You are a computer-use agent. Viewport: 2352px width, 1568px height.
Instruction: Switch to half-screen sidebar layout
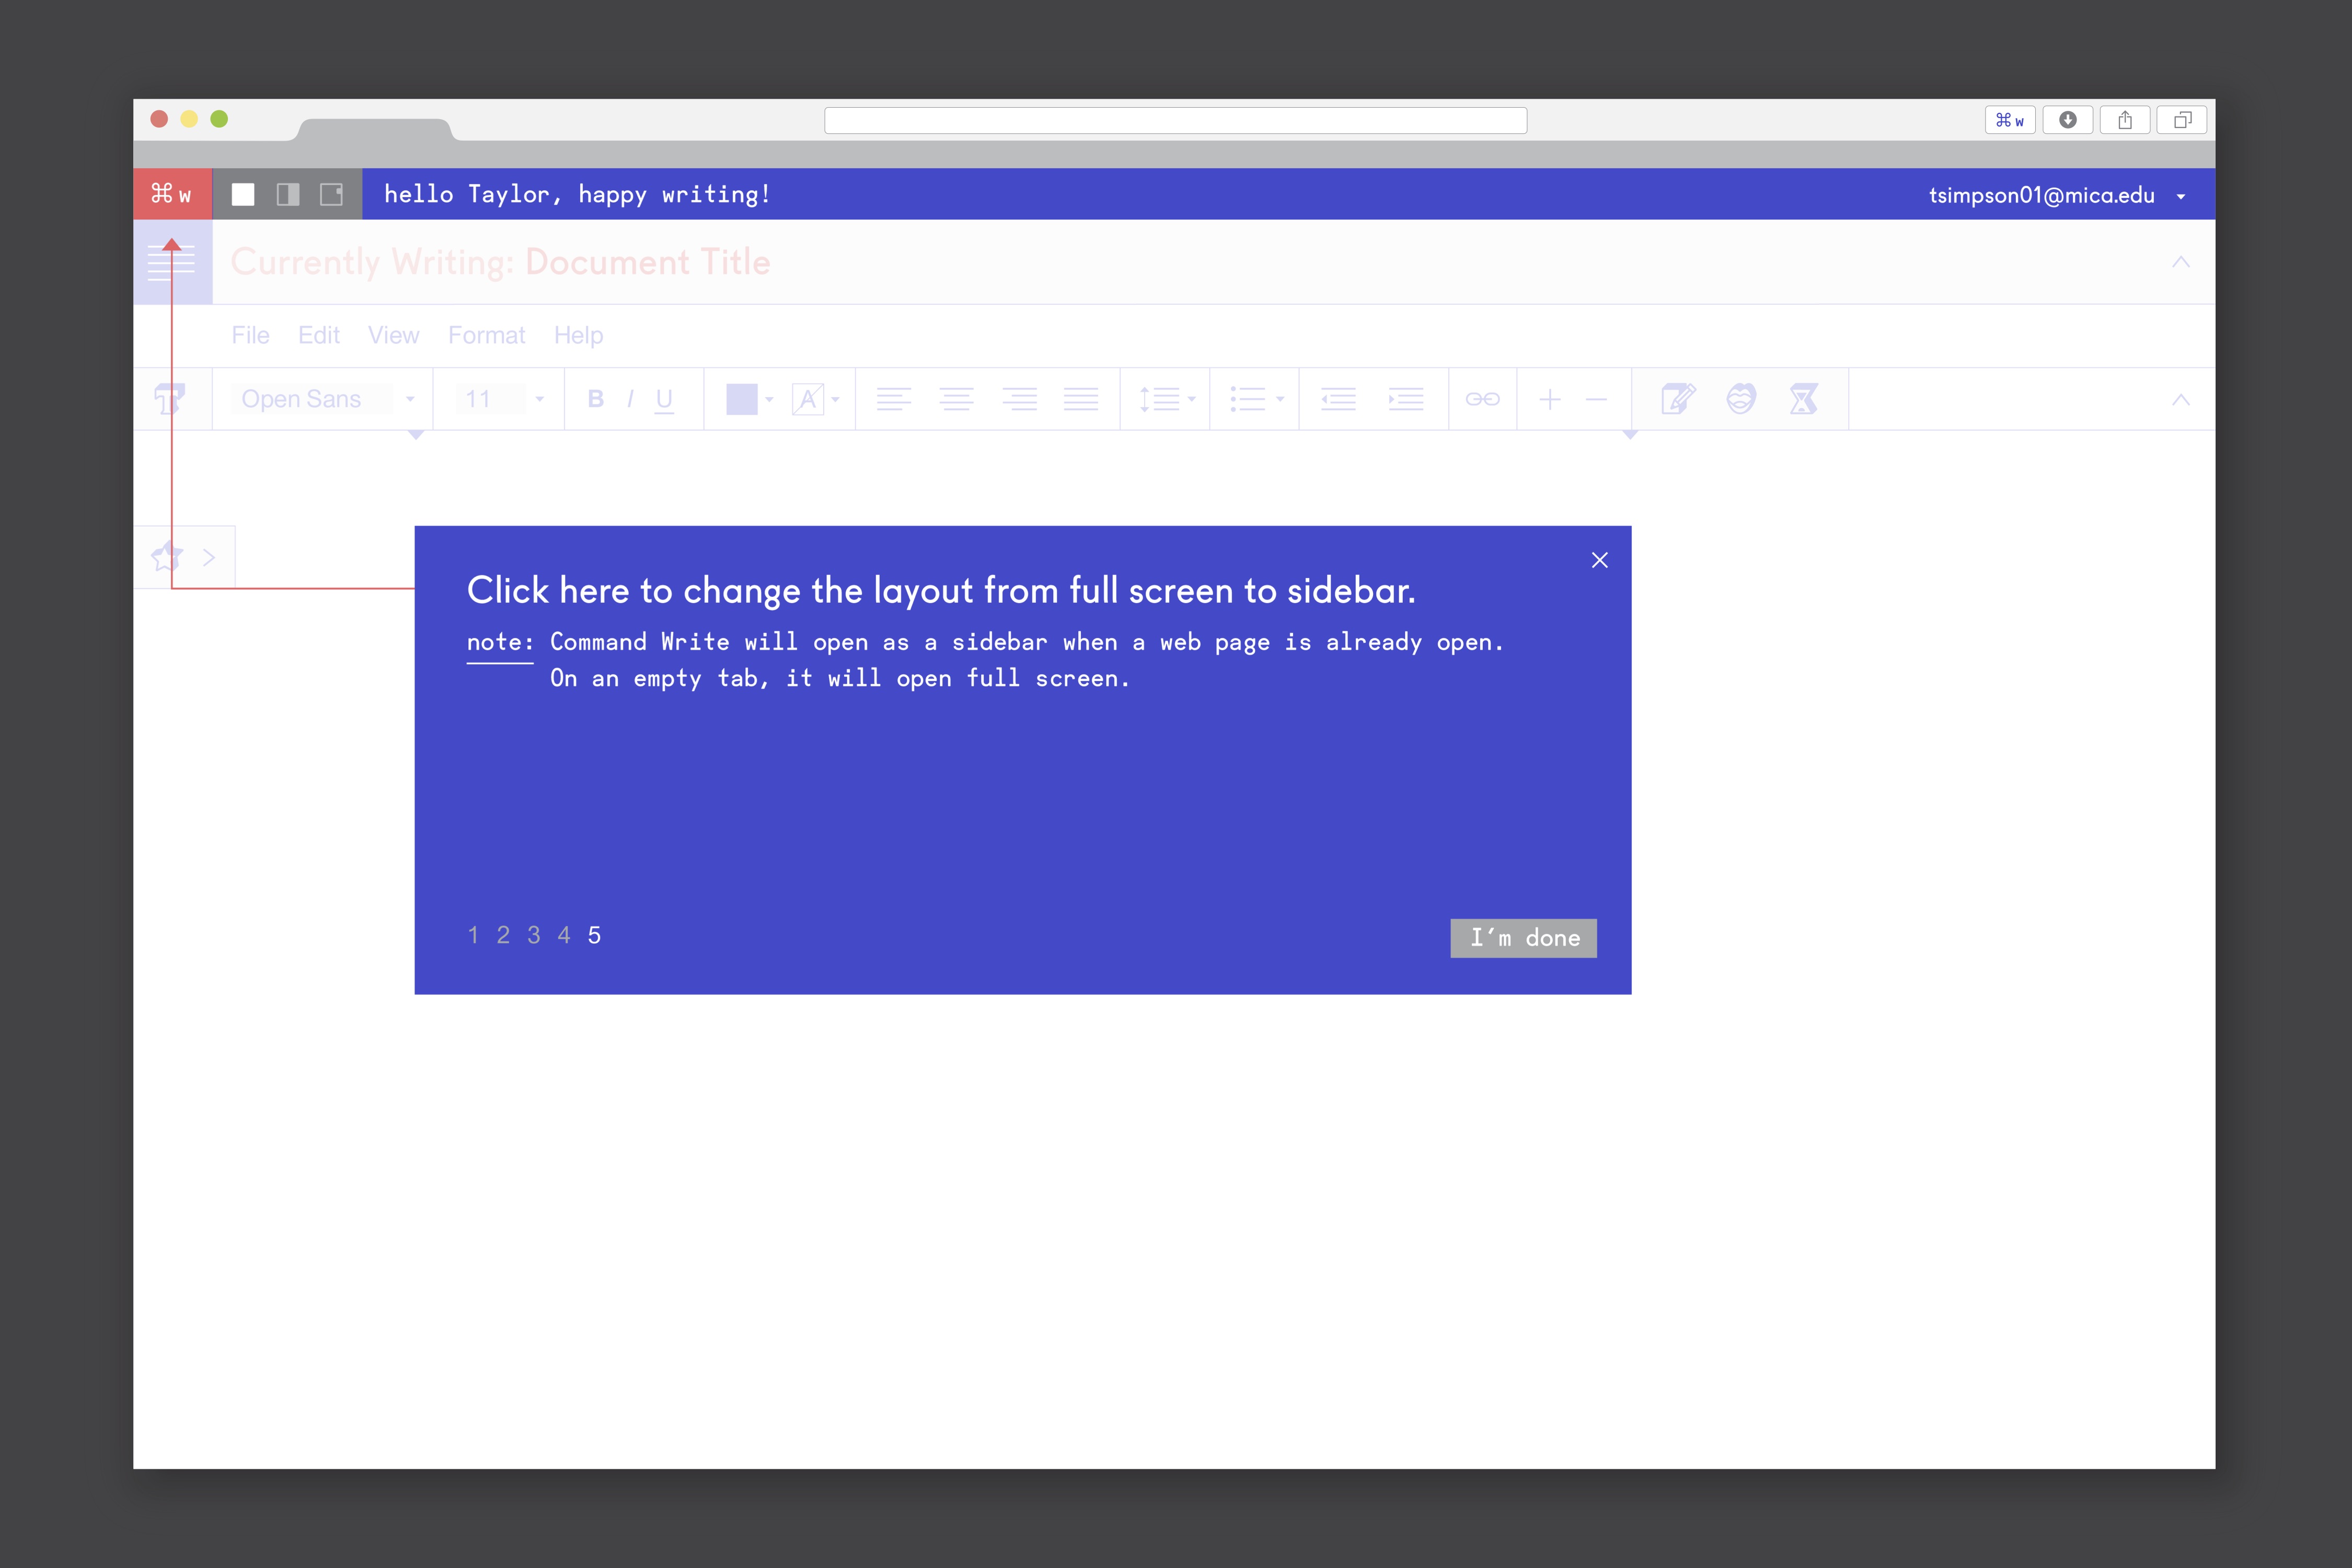(x=288, y=194)
